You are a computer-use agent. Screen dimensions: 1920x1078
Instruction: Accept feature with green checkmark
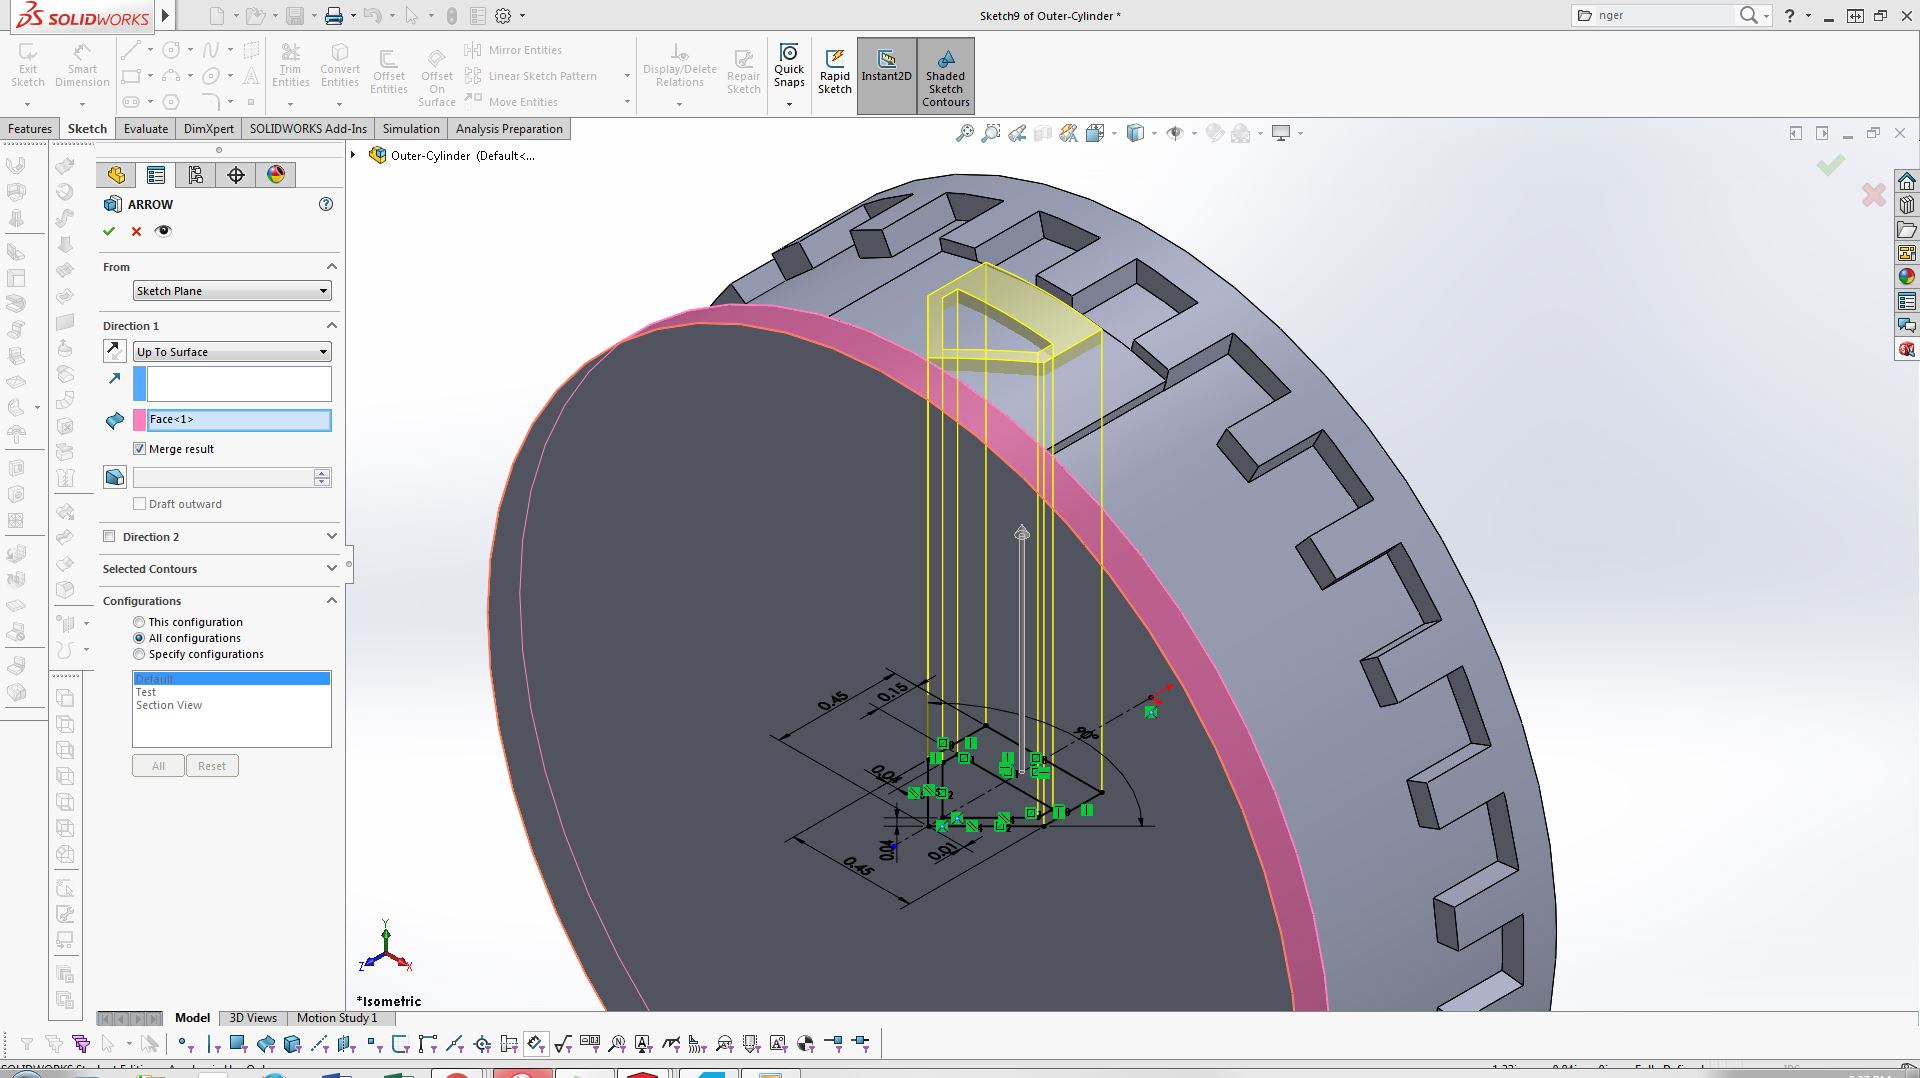109,231
